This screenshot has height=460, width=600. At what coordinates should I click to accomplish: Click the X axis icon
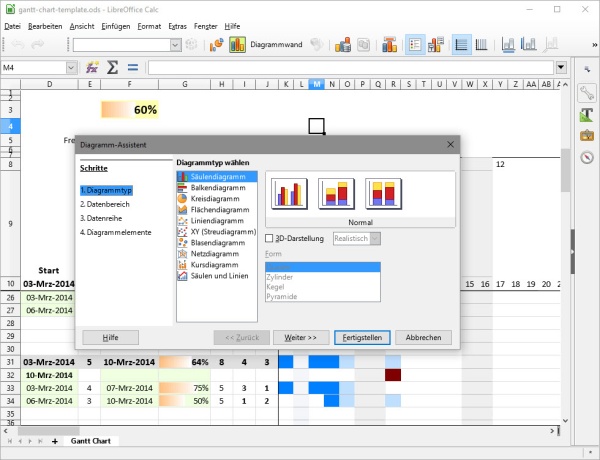coord(508,45)
